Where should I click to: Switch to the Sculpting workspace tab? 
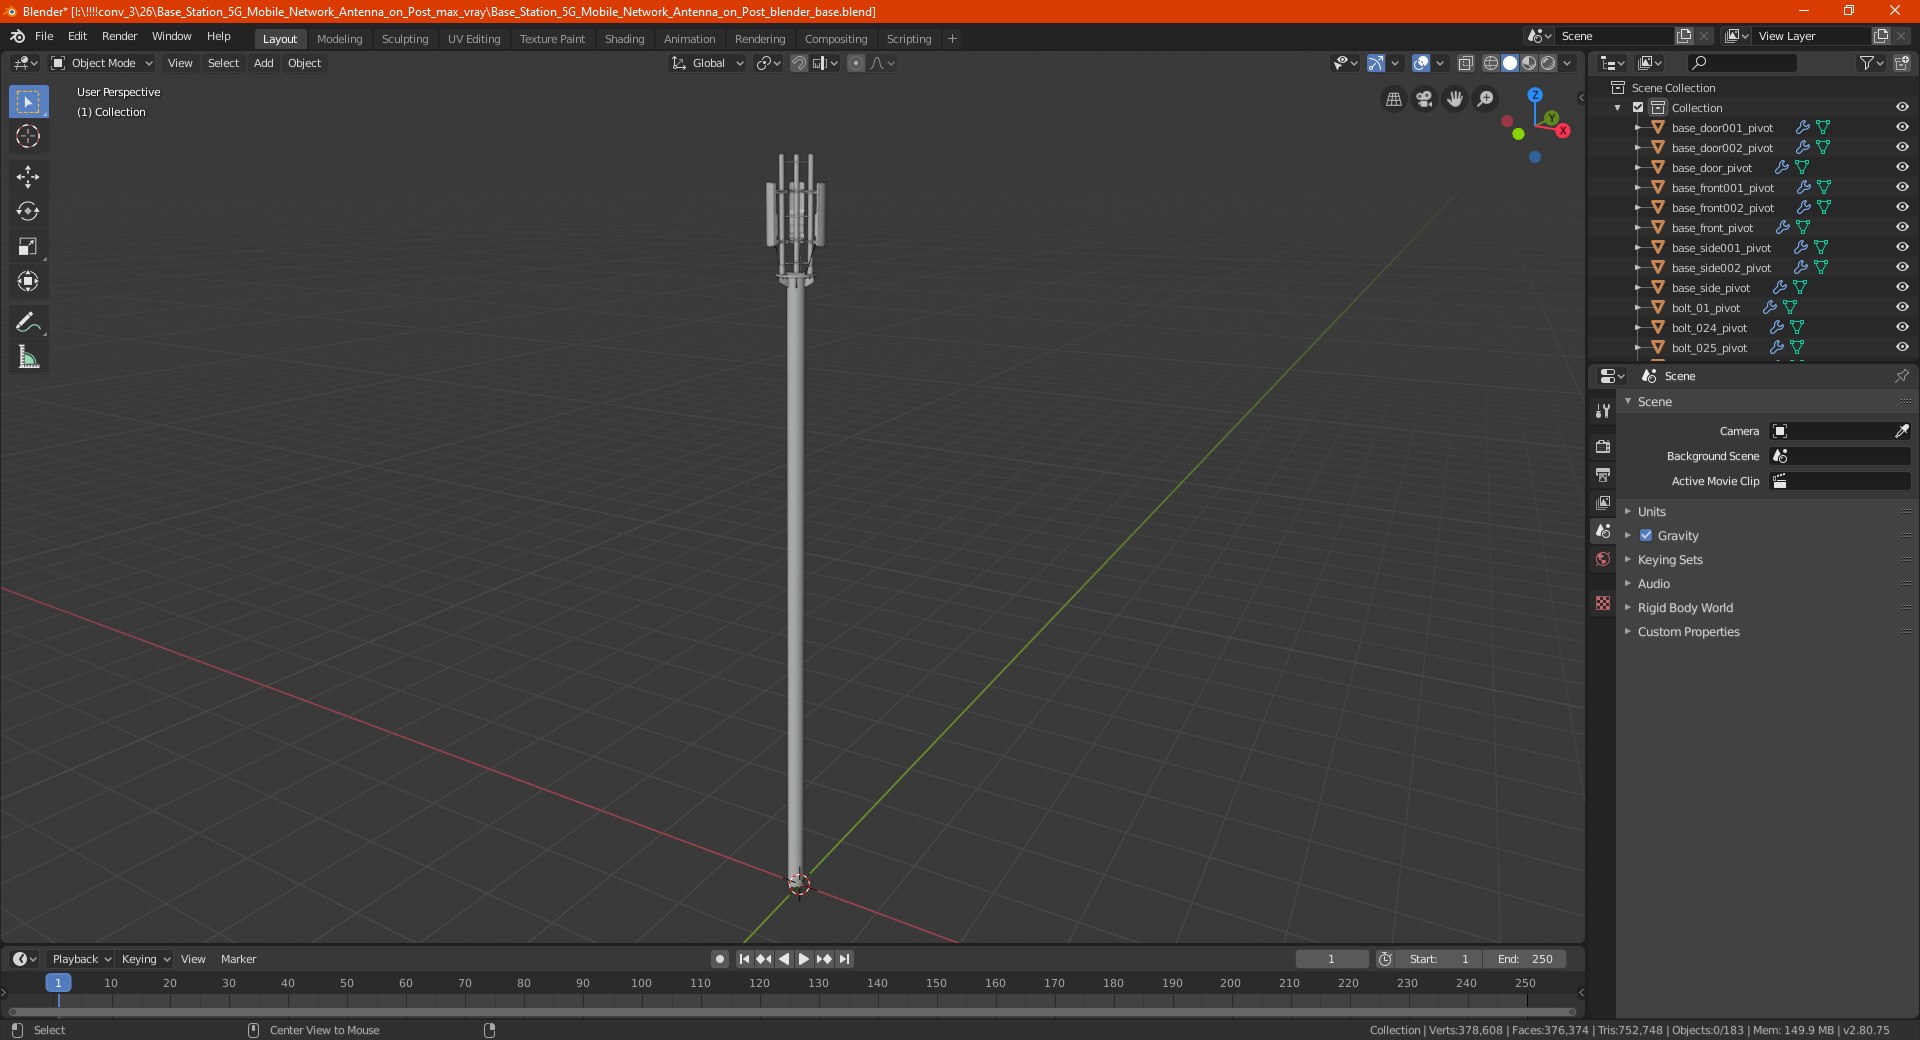405,39
